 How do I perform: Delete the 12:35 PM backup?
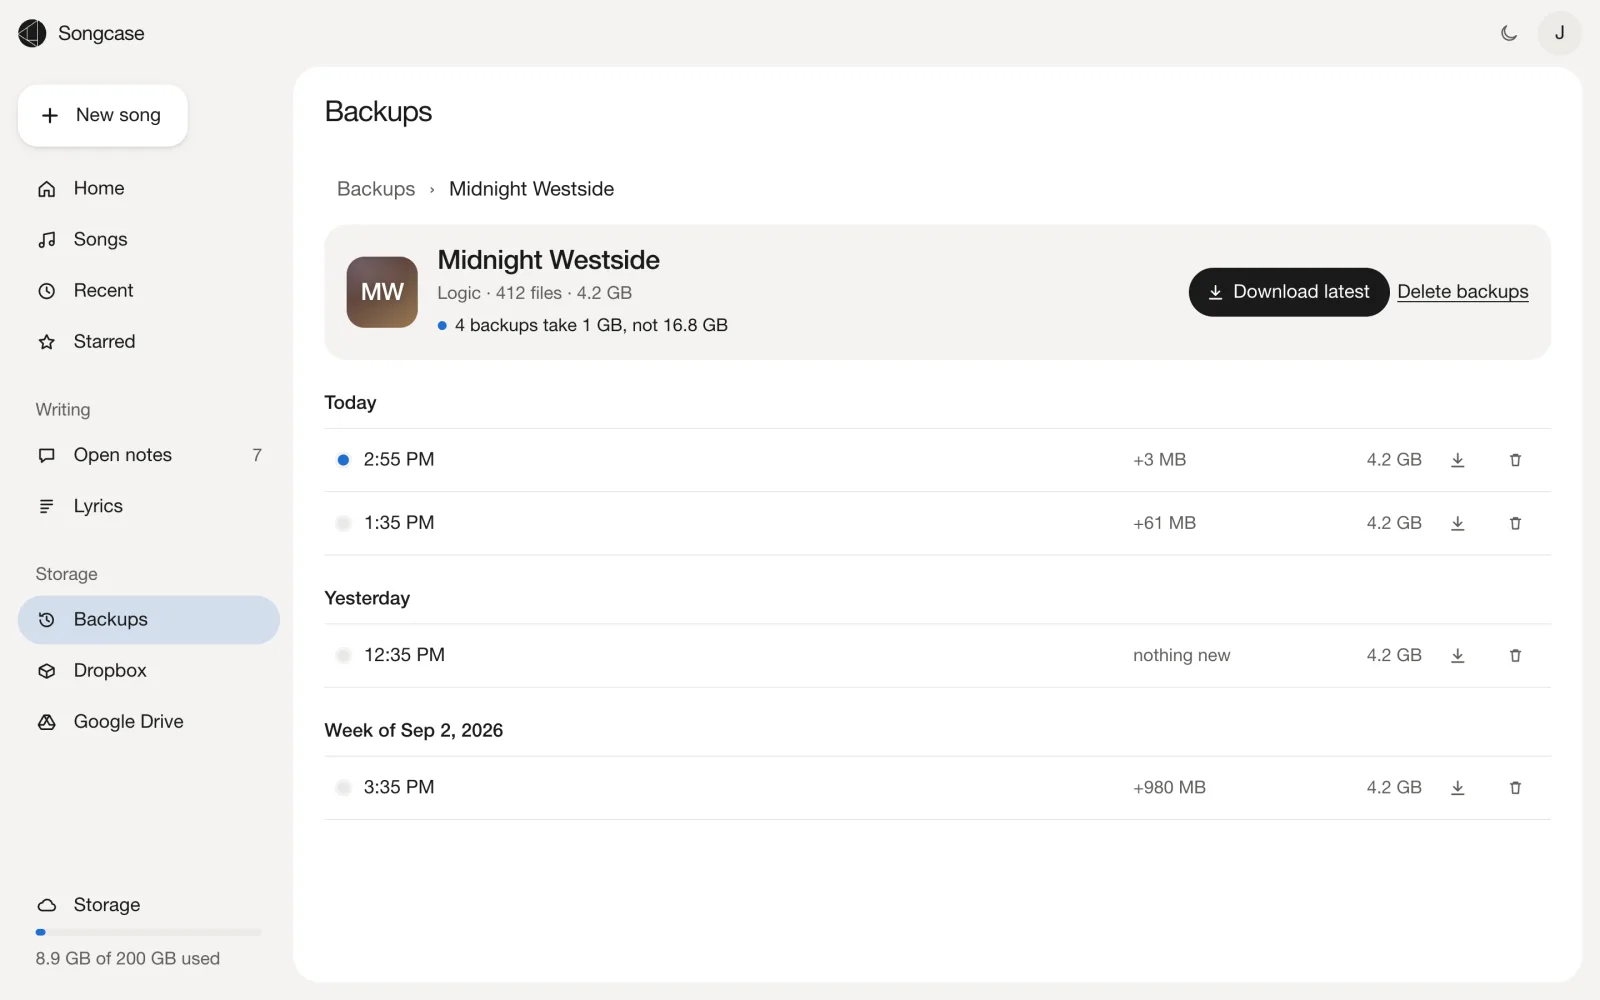click(1515, 655)
